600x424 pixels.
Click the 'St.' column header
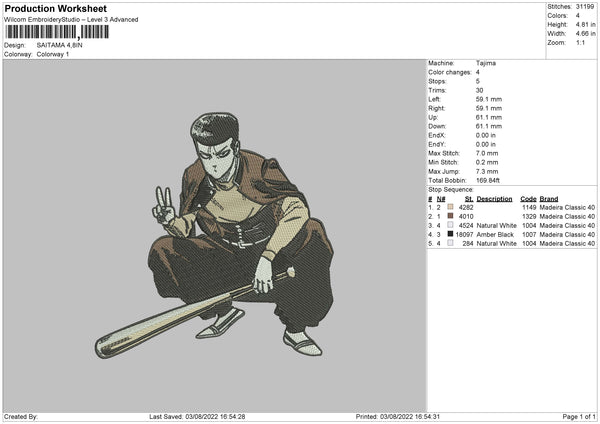tap(469, 199)
